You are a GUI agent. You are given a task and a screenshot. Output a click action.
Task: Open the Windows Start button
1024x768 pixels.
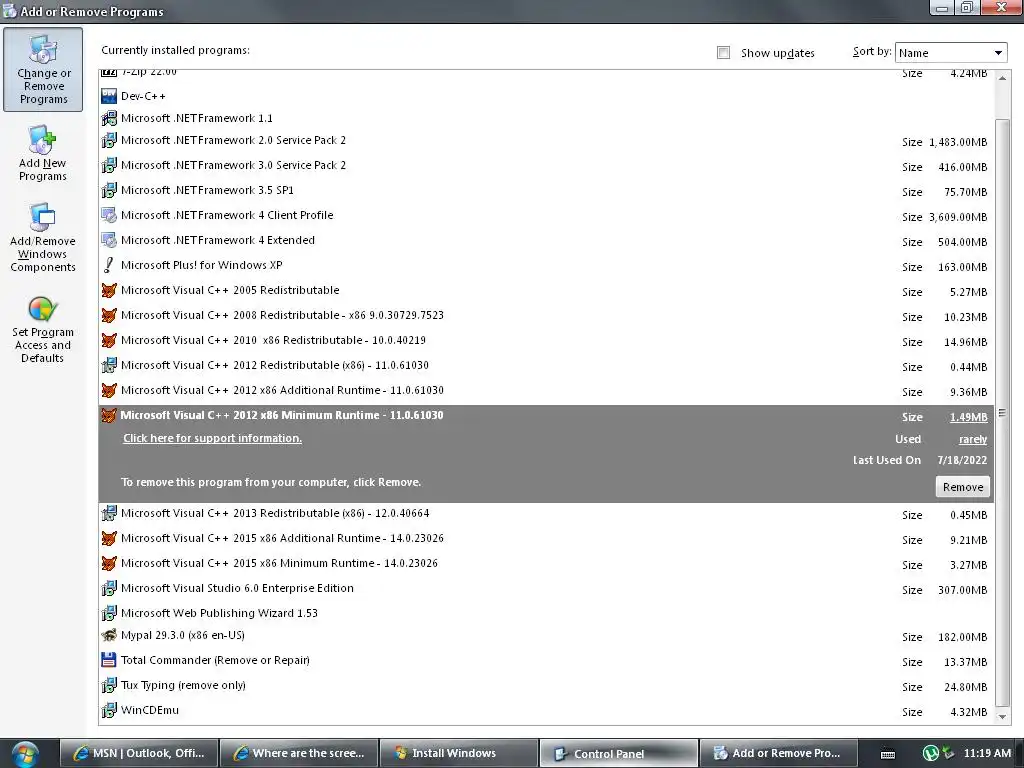(x=25, y=754)
